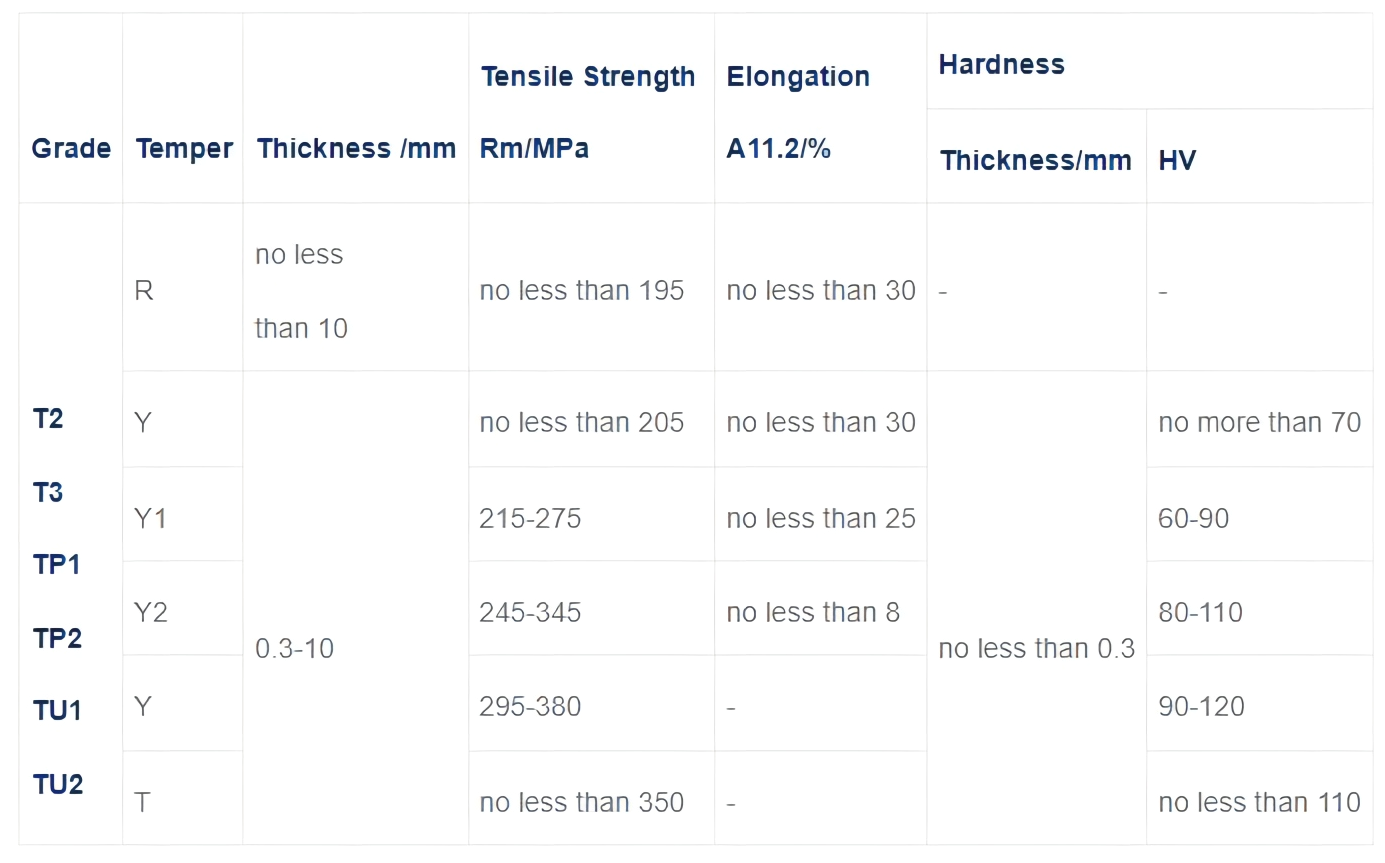Select the R temper cell
The width and height of the screenshot is (1385, 863).
(144, 291)
